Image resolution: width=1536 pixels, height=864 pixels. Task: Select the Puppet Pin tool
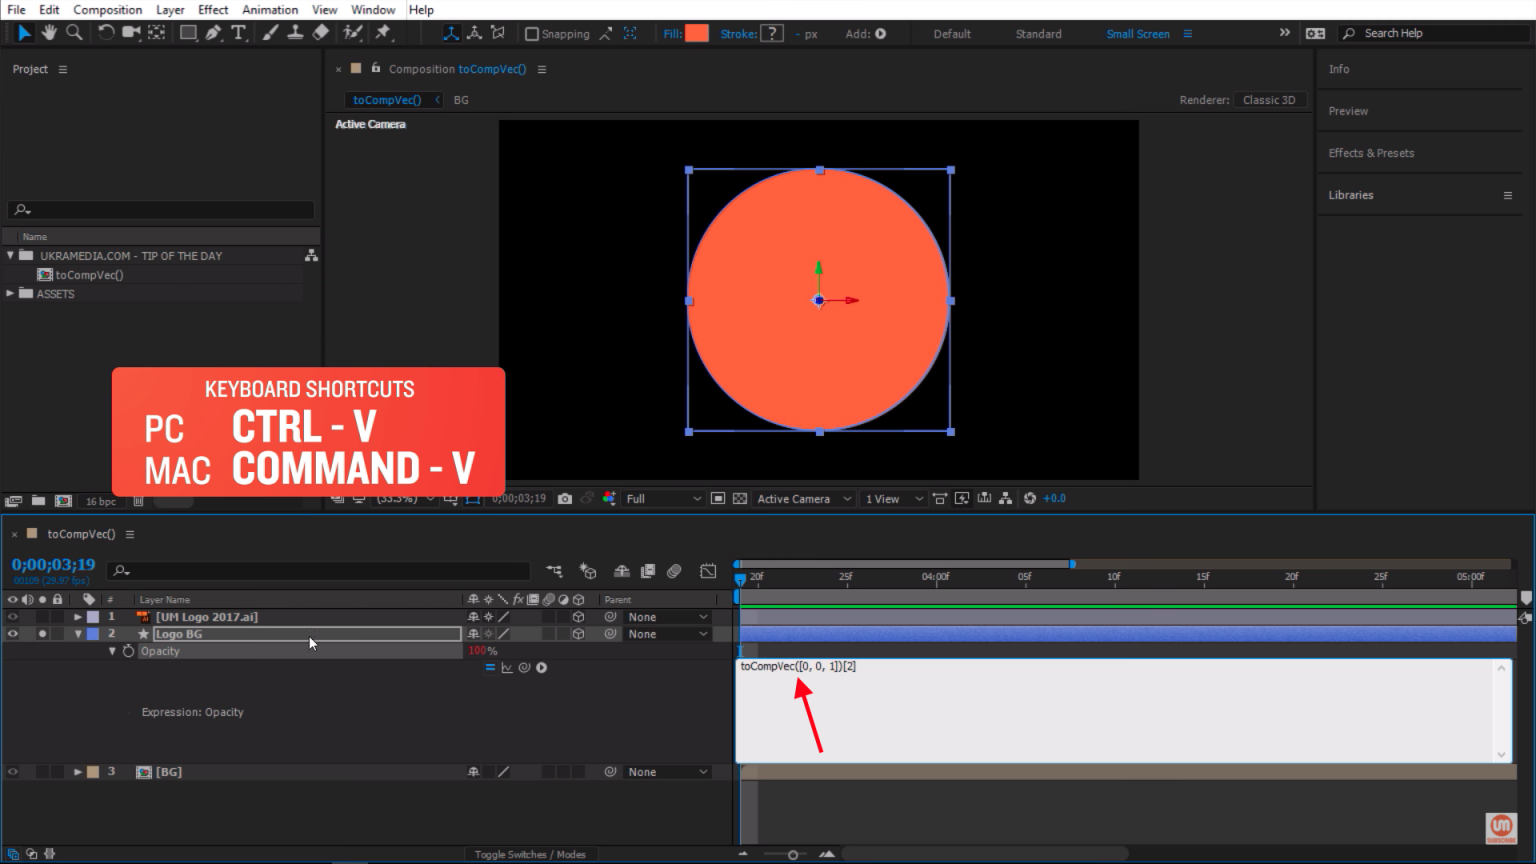tap(383, 33)
